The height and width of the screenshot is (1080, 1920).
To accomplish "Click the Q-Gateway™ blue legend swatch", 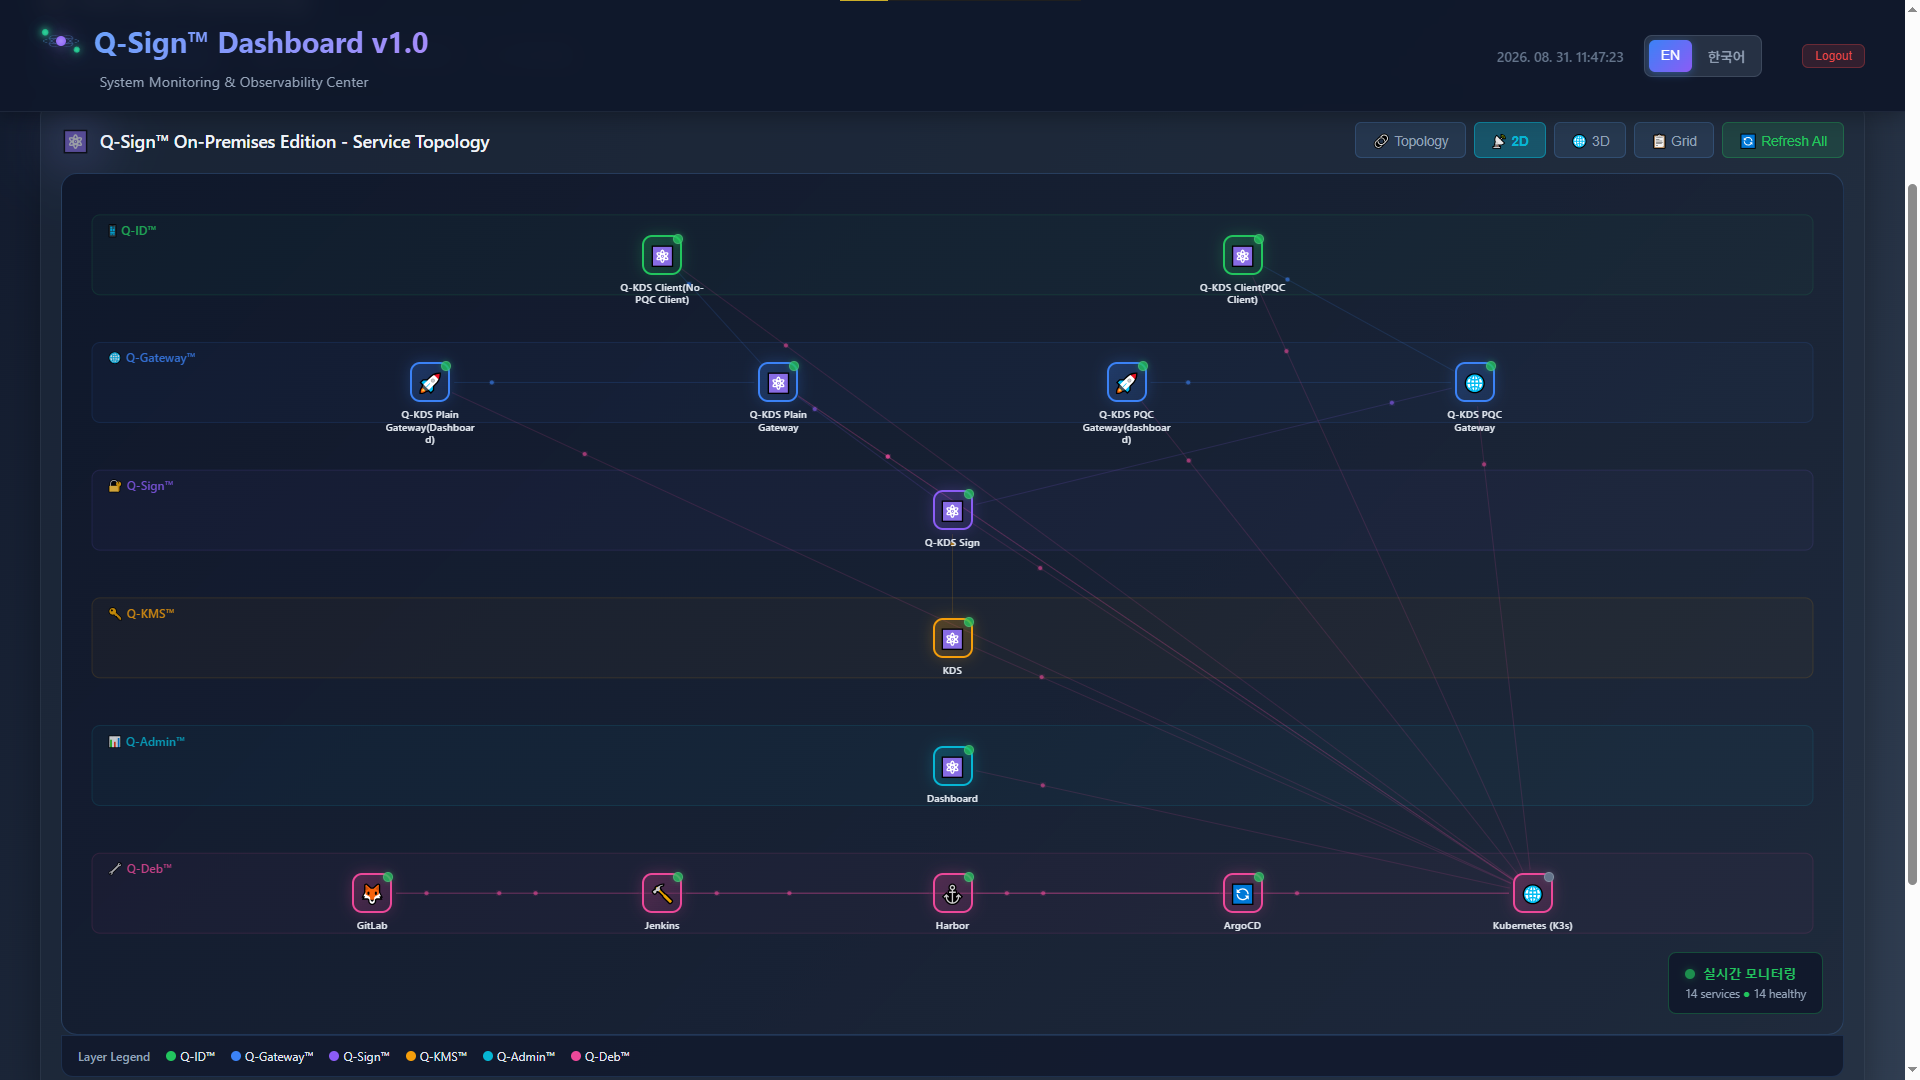I will coord(236,1057).
